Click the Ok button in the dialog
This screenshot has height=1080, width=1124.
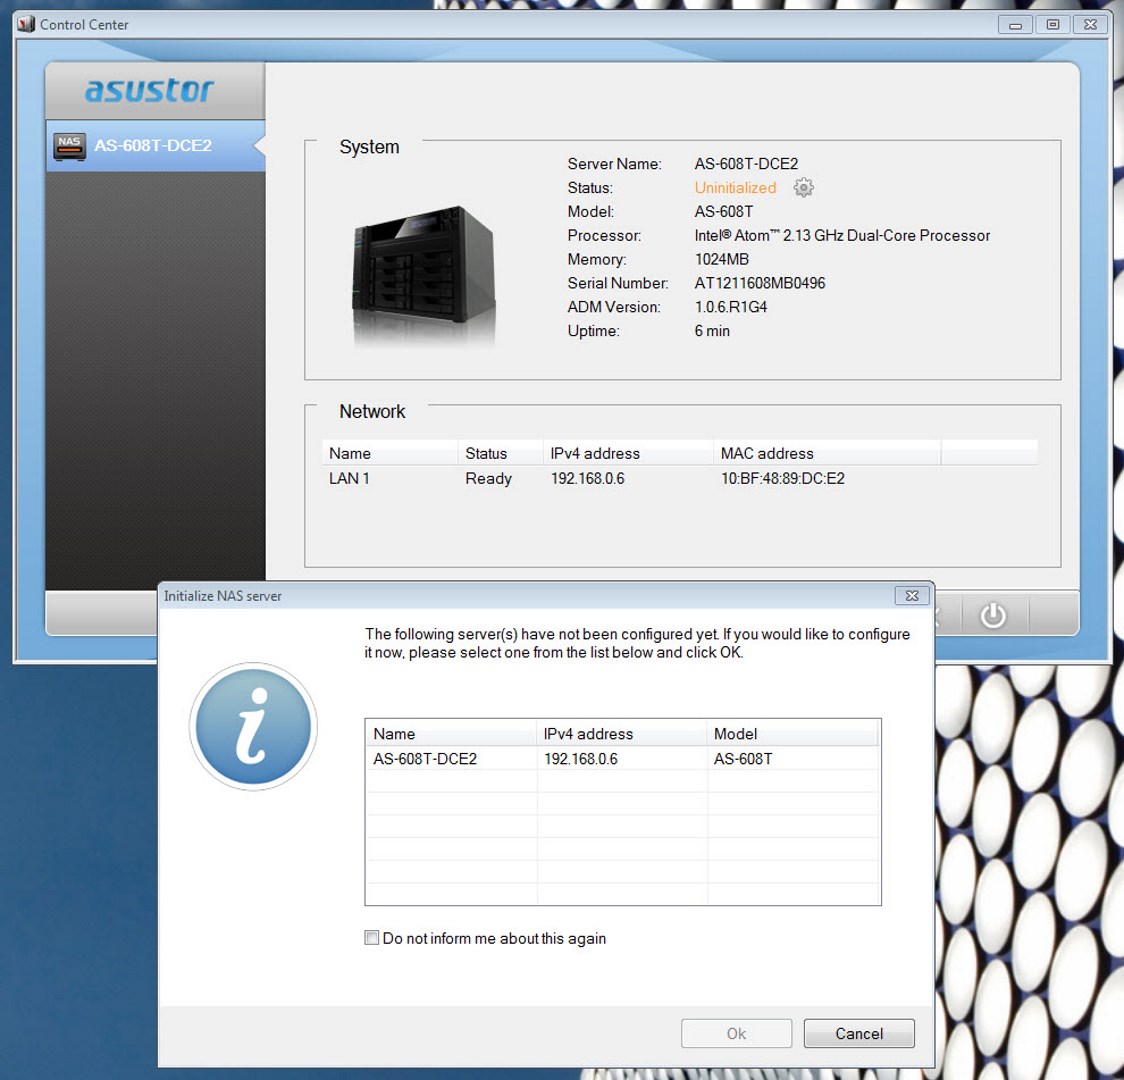coord(736,1033)
